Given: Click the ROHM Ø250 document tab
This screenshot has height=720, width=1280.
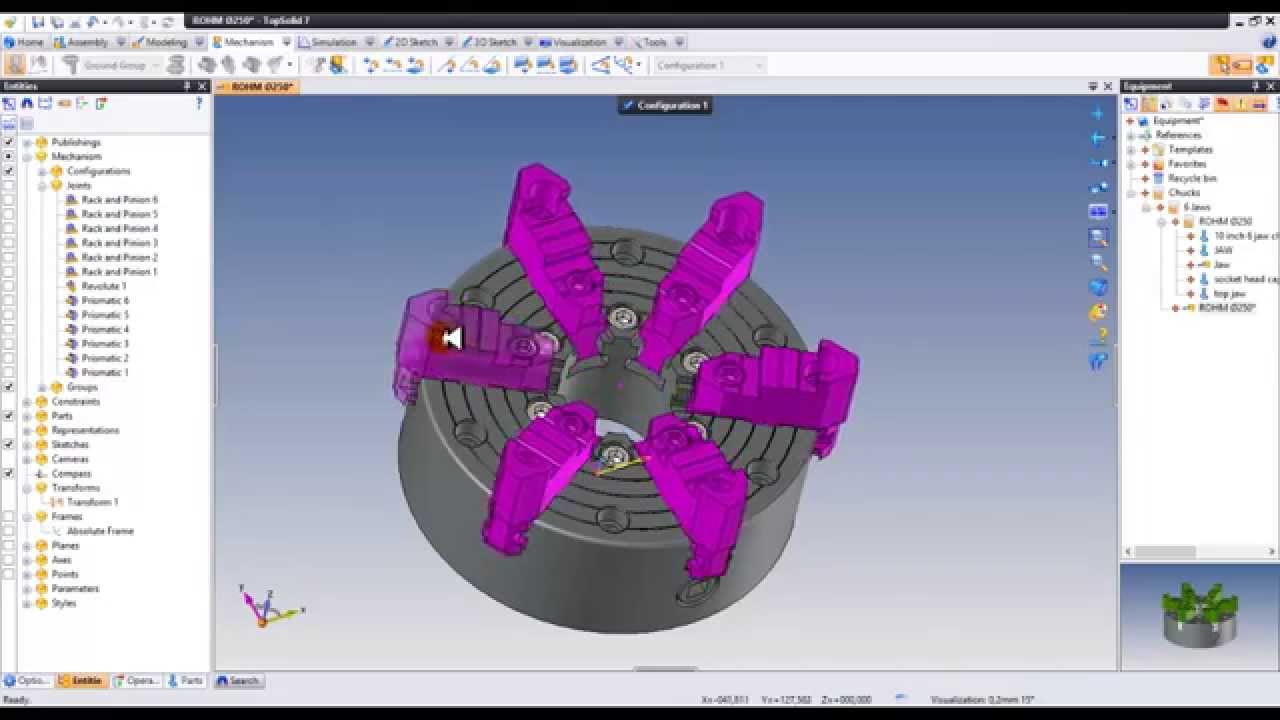Looking at the screenshot, I should (257, 87).
